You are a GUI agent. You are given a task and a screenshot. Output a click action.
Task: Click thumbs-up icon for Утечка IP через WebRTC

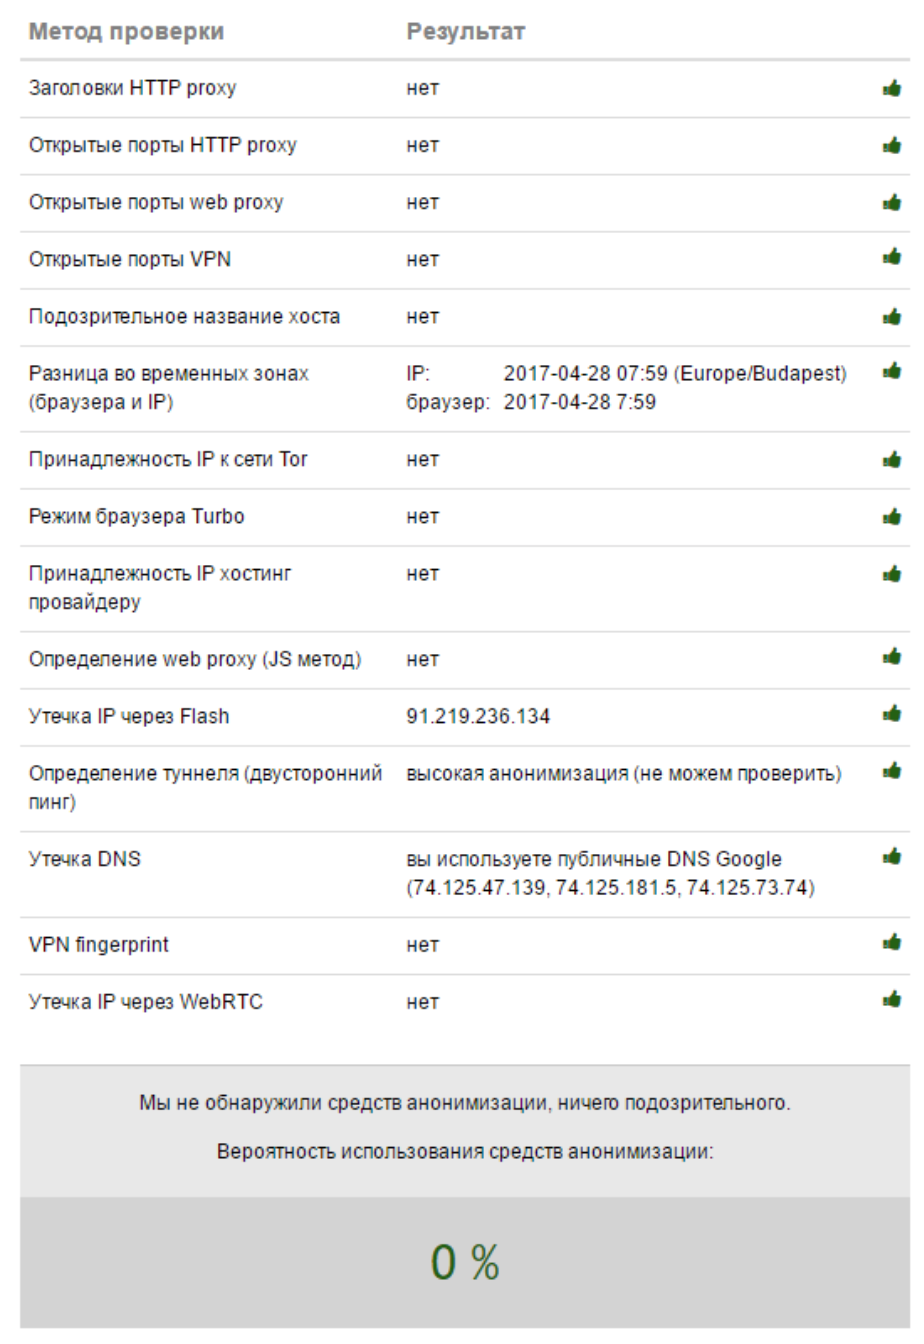[891, 999]
